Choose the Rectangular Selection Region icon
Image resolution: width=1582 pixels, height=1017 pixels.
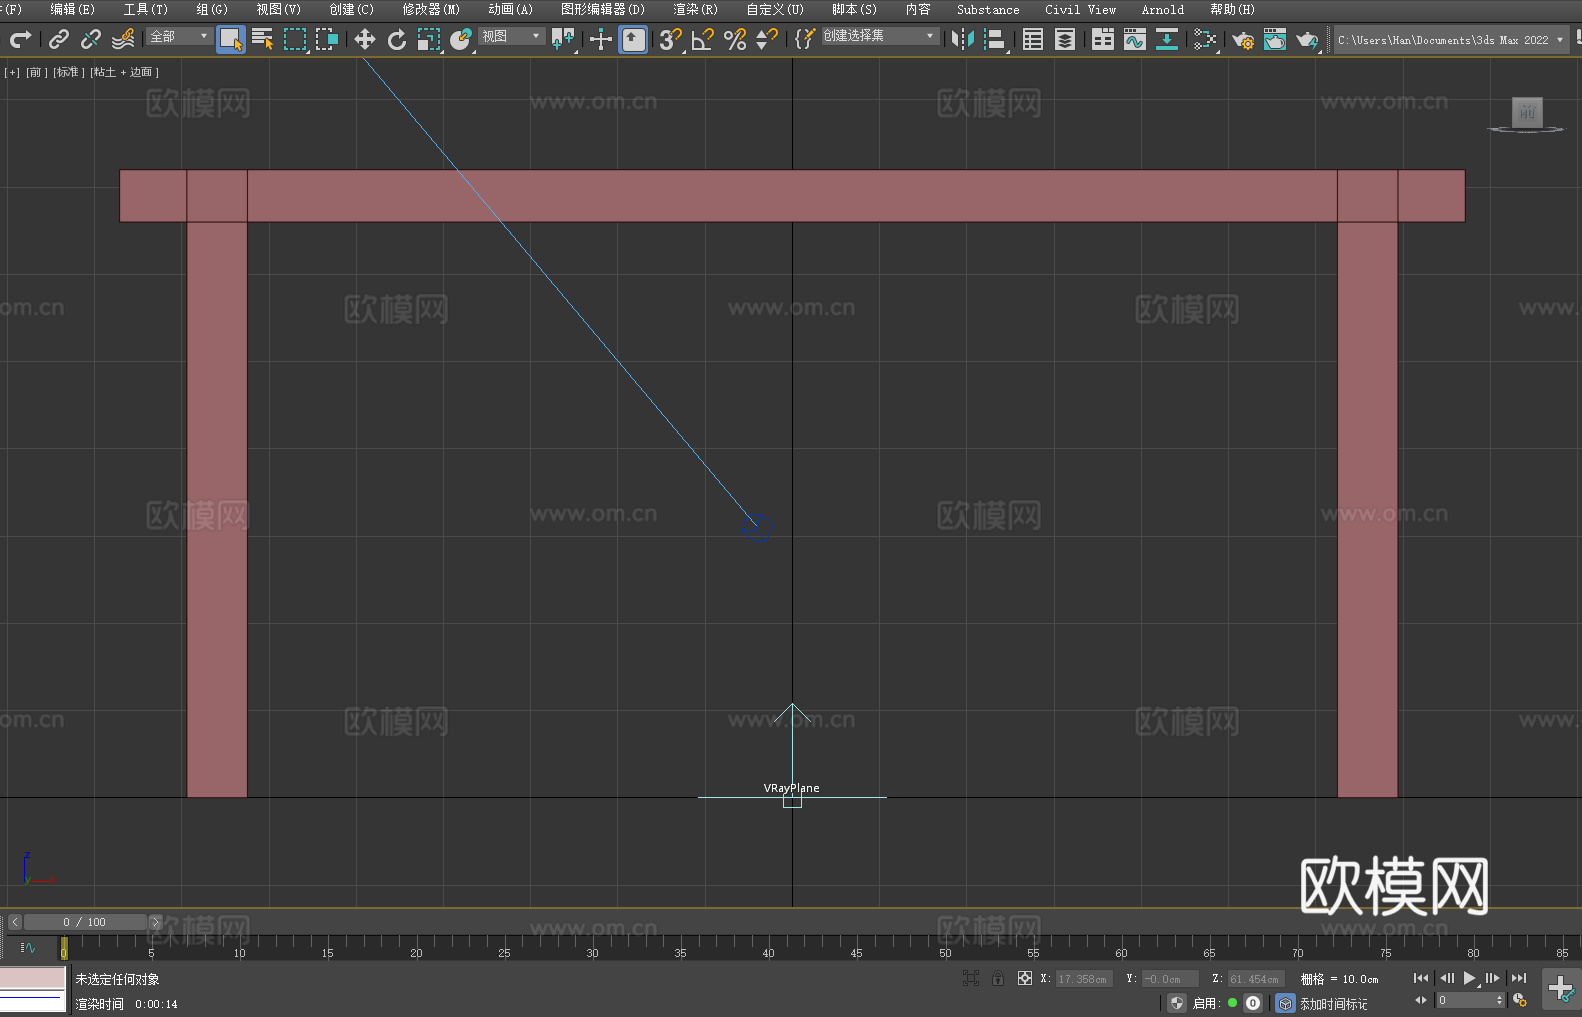(295, 39)
